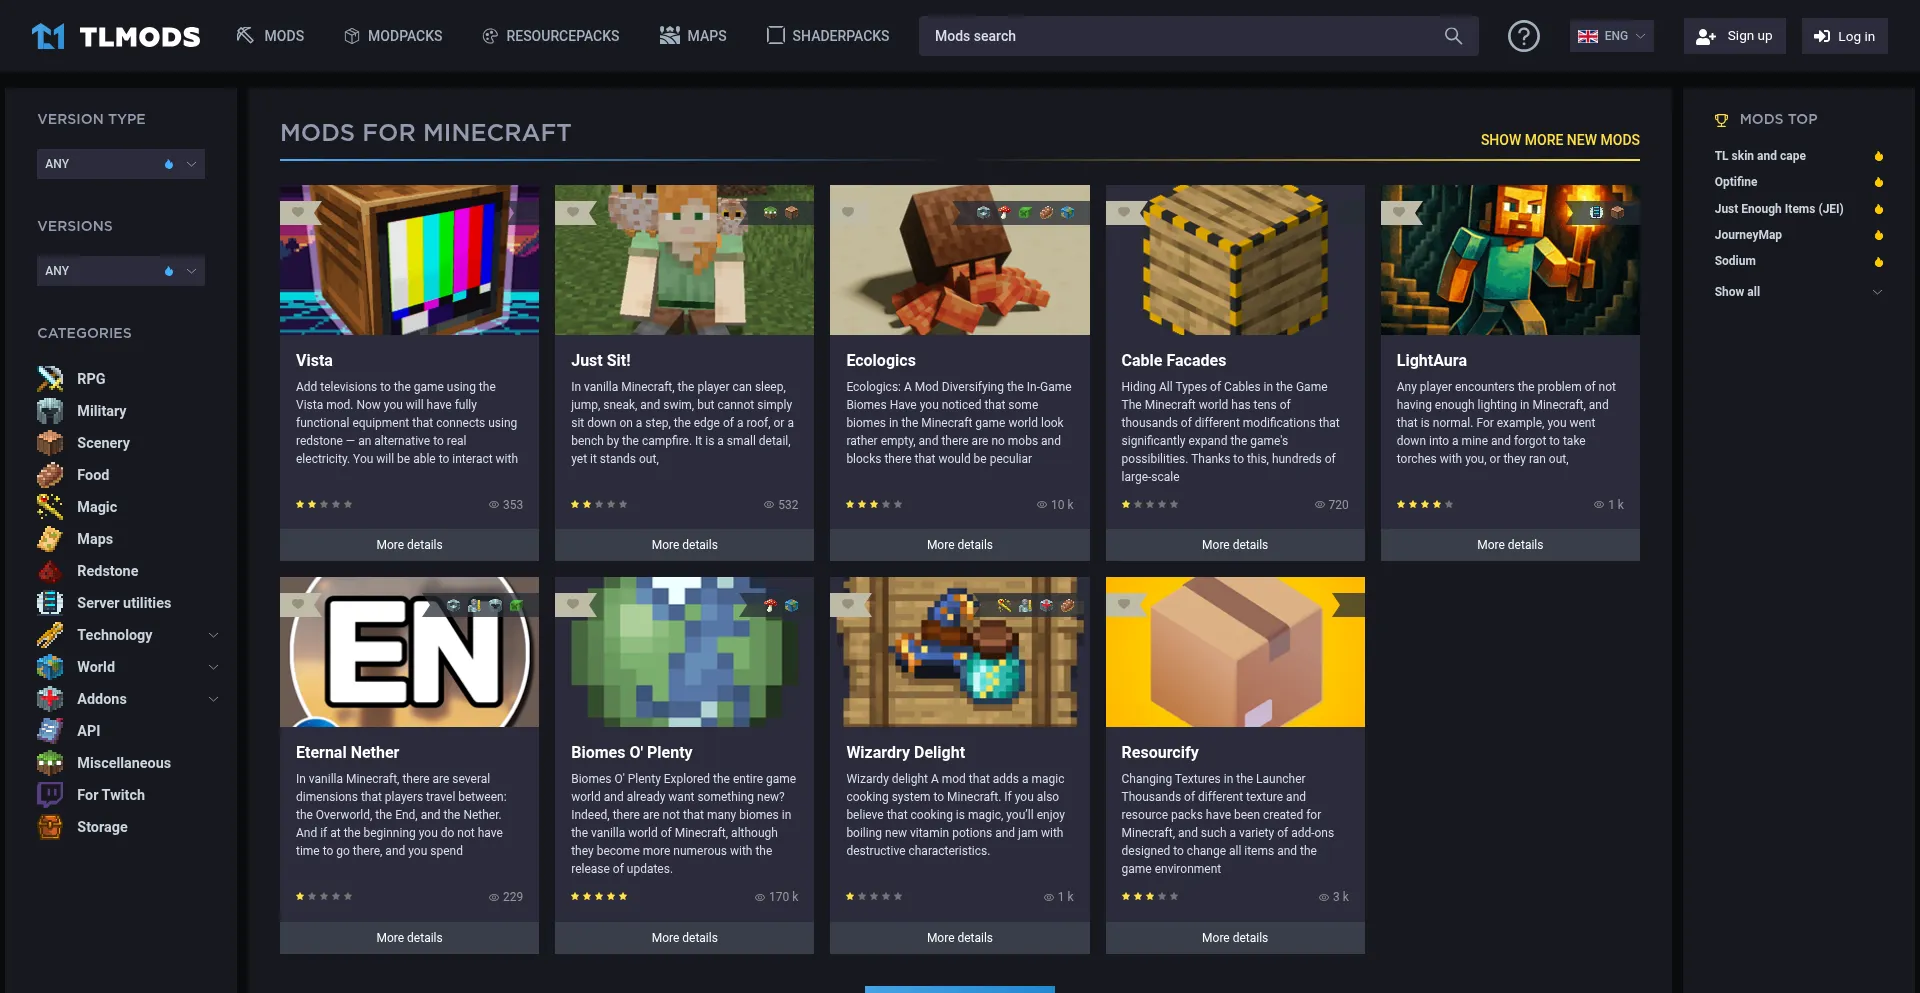Click More details under Just Sit!
The width and height of the screenshot is (1920, 993).
(684, 545)
